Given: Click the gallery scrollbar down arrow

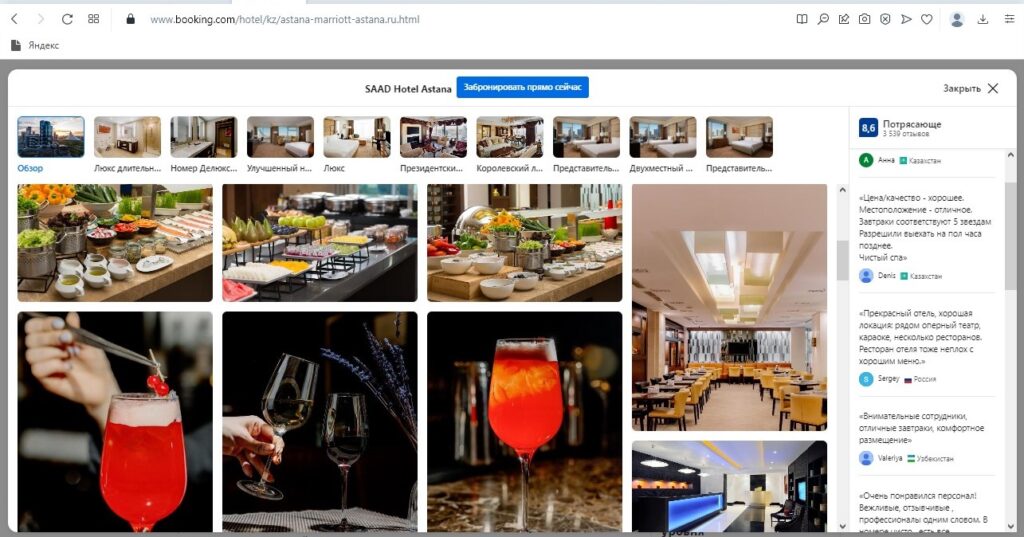Looking at the screenshot, I should point(842,526).
